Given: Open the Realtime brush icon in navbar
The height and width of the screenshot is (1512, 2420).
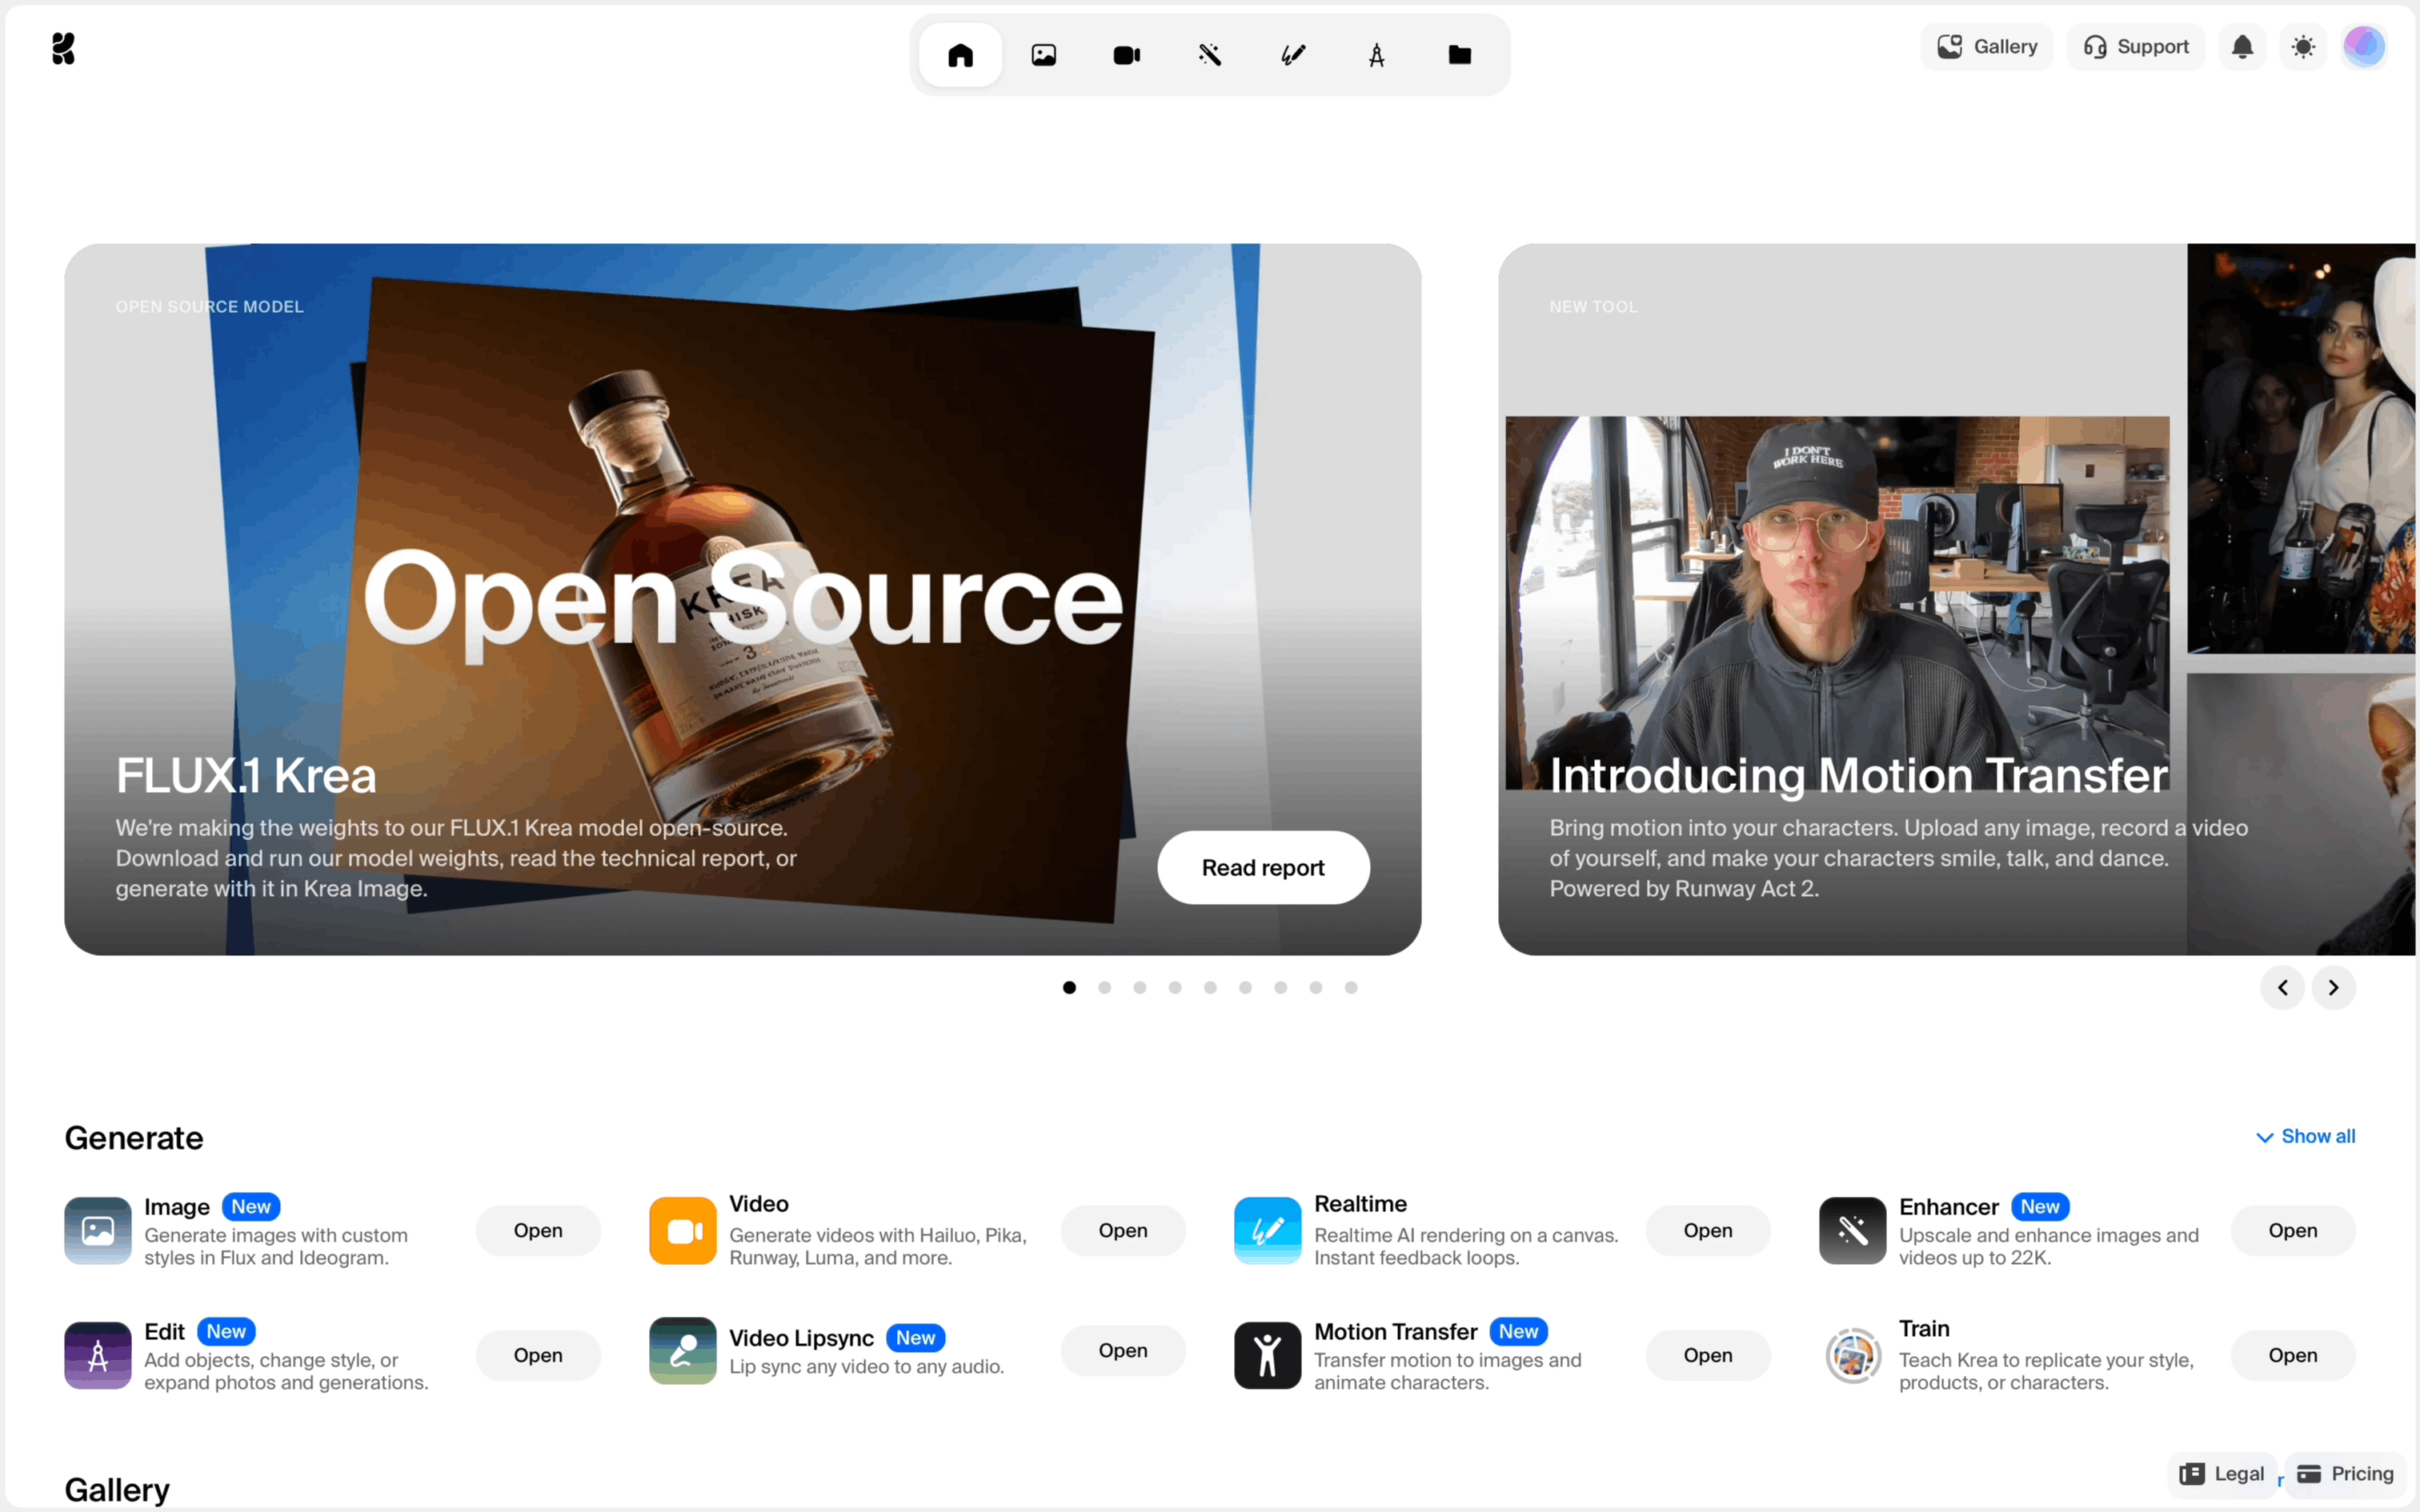Looking at the screenshot, I should [x=1293, y=55].
